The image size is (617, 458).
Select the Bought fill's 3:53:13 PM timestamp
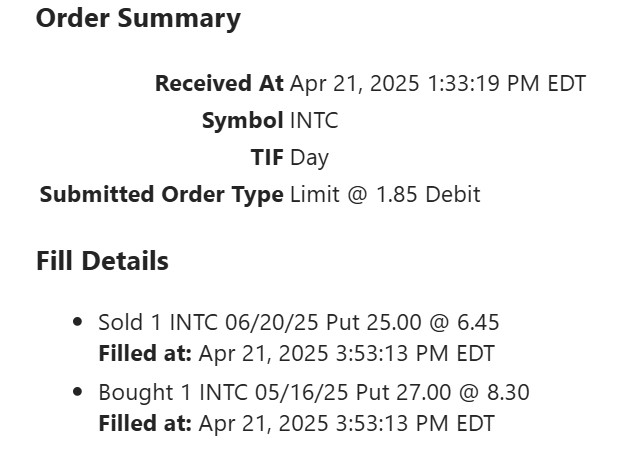pyautogui.click(x=346, y=423)
